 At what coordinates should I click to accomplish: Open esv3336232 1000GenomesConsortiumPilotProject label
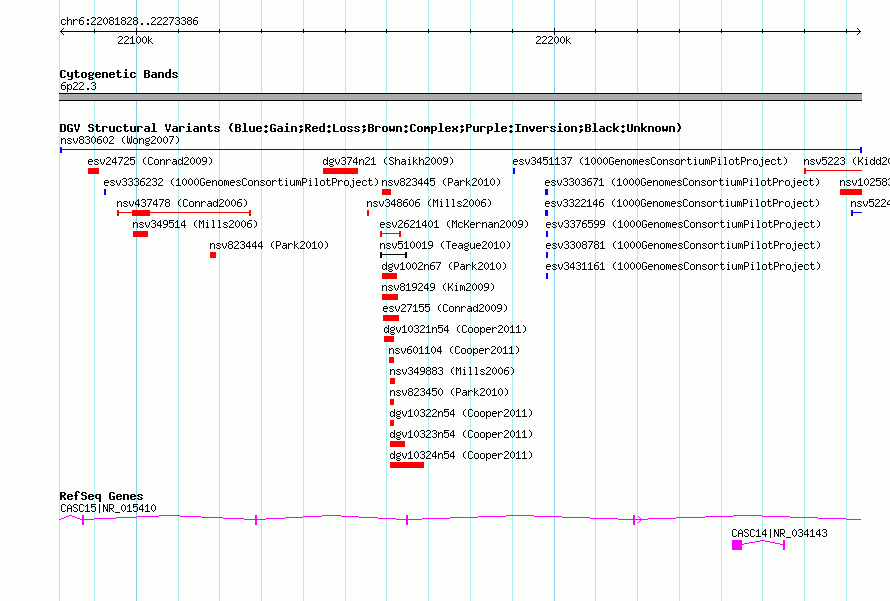point(241,182)
